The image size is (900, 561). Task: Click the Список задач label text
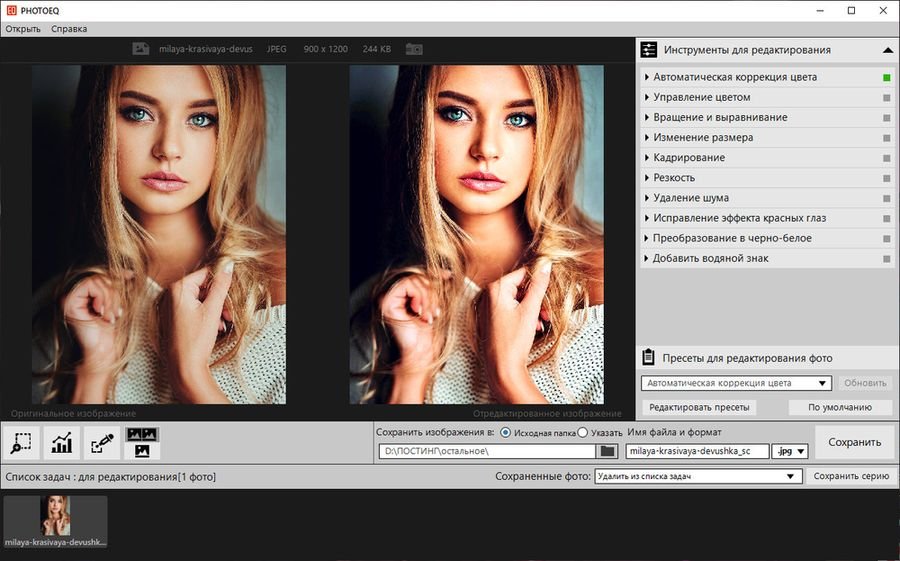tap(110, 477)
